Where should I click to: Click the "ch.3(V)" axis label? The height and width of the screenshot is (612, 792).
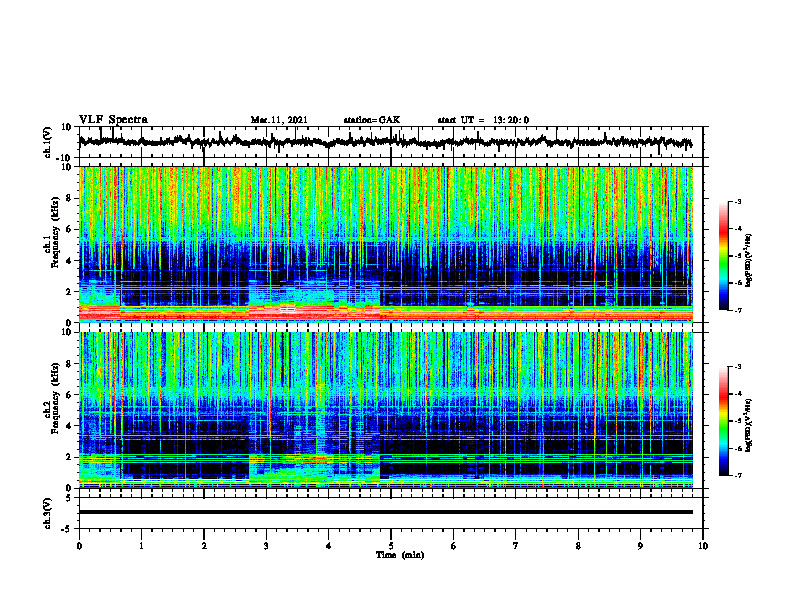[48, 513]
